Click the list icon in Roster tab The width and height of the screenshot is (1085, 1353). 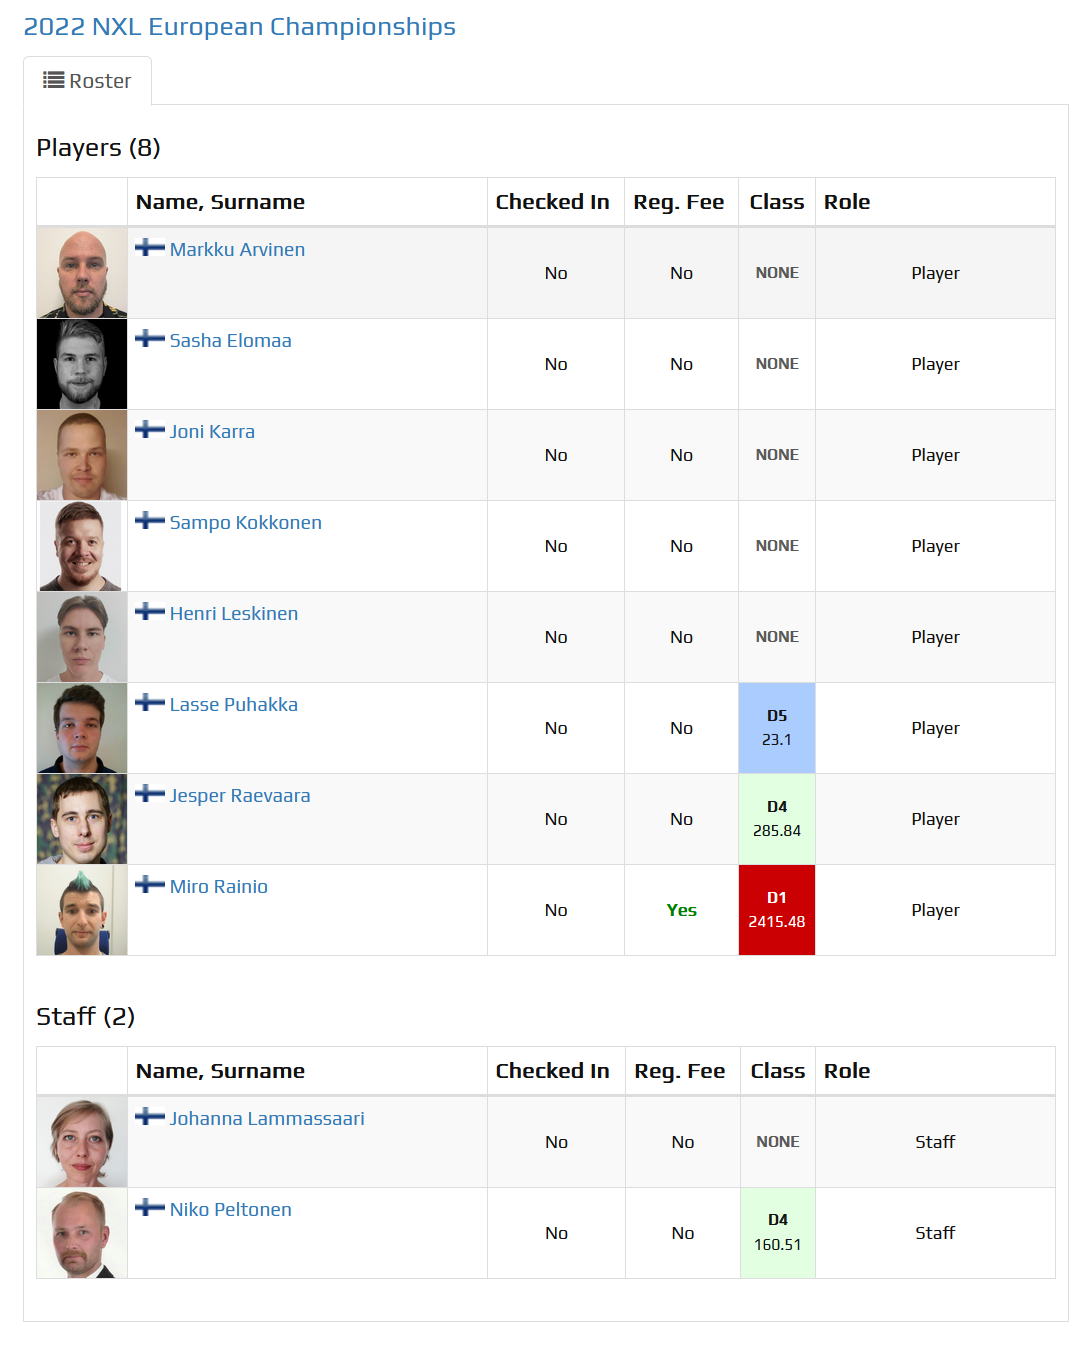click(x=53, y=80)
